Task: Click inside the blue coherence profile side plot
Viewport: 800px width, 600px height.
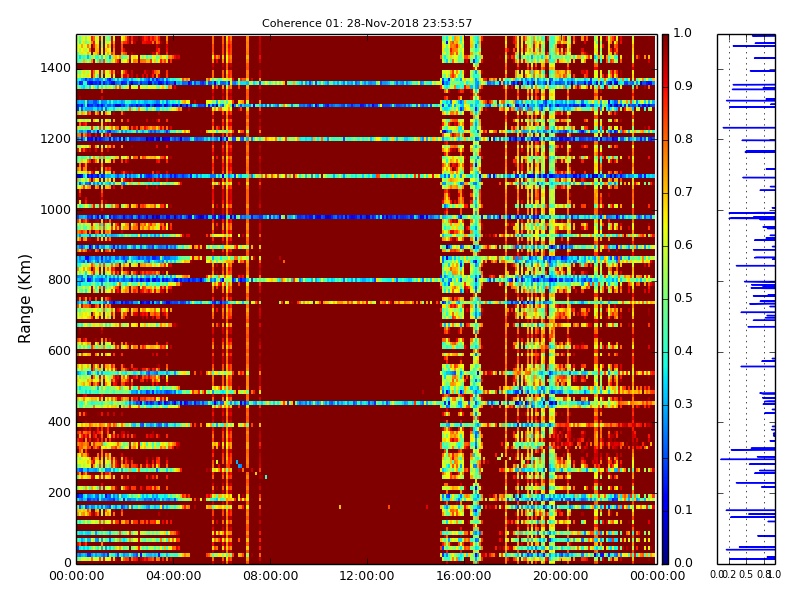Action: click(746, 299)
